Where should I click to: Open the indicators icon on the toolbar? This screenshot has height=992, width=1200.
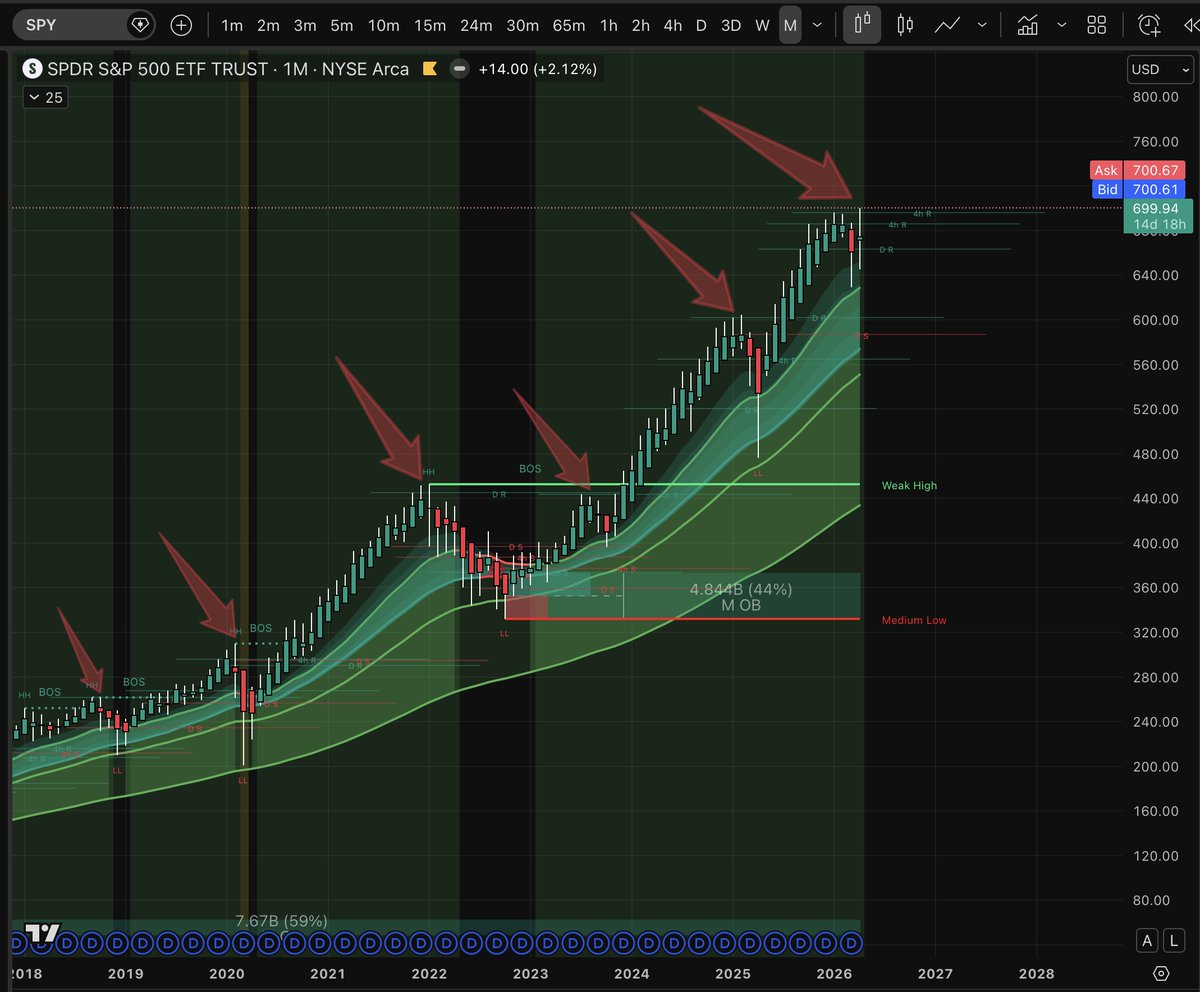tap(1027, 24)
